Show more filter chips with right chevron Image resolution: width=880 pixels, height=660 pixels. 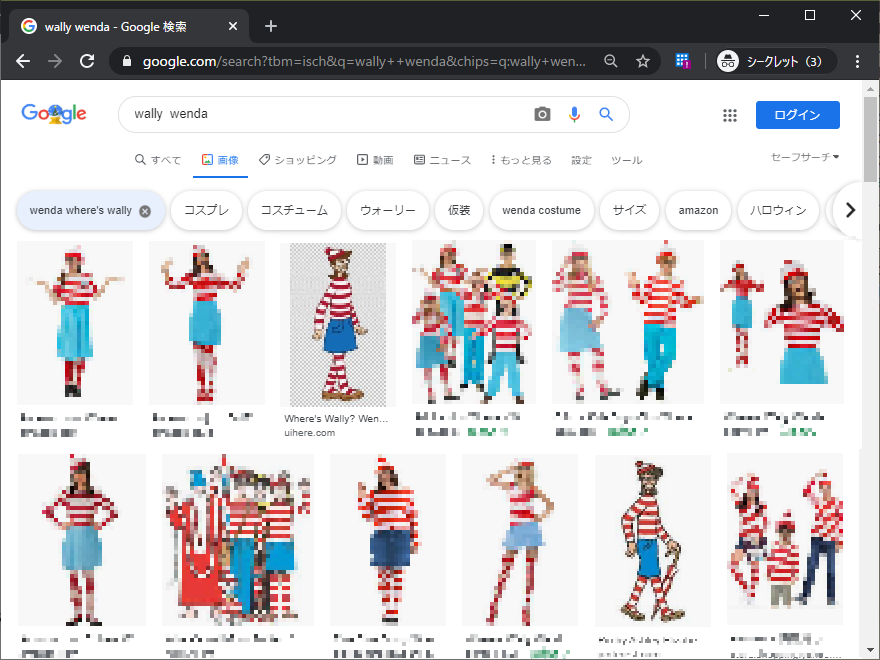pyautogui.click(x=850, y=210)
